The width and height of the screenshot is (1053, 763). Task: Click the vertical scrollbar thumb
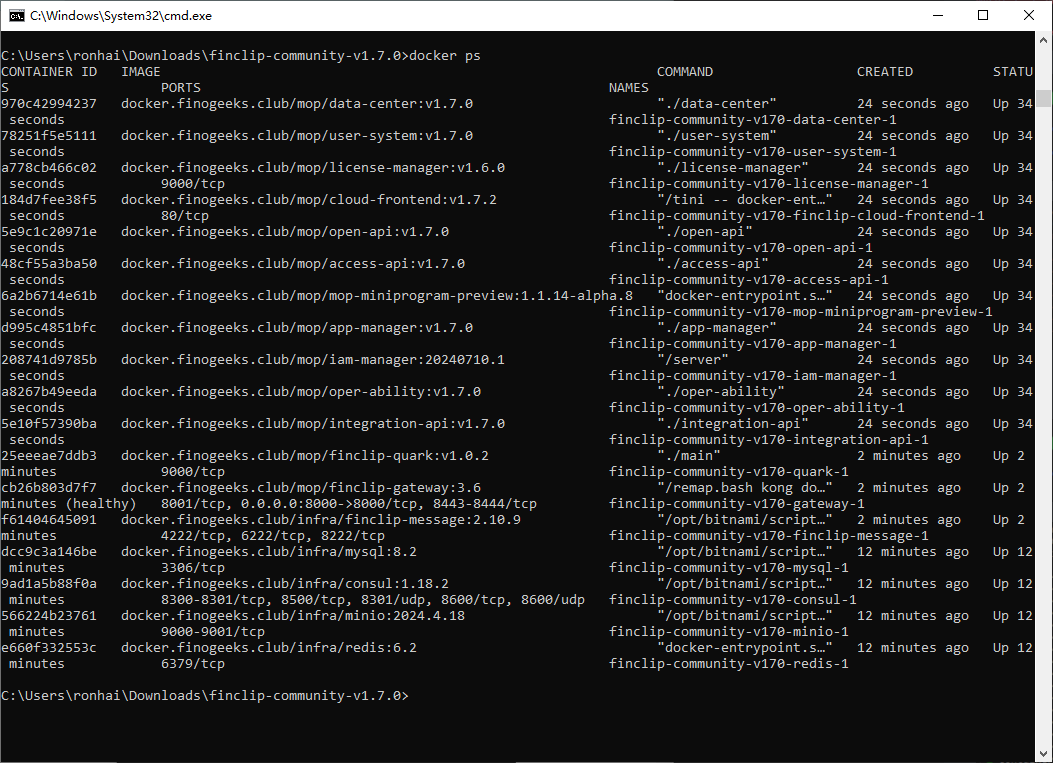coord(1044,98)
